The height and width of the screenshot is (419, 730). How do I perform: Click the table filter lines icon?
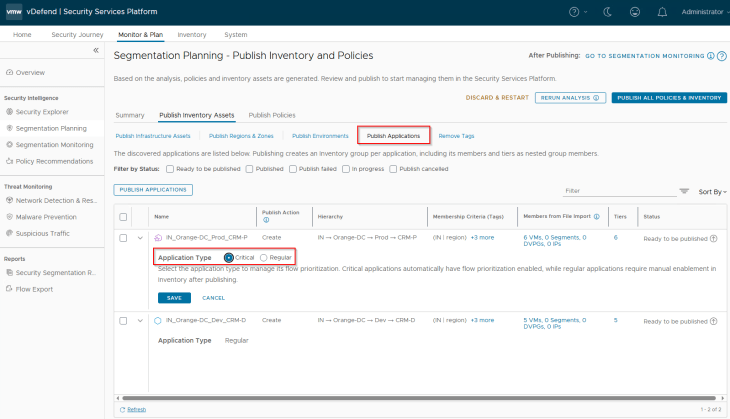[x=684, y=190]
